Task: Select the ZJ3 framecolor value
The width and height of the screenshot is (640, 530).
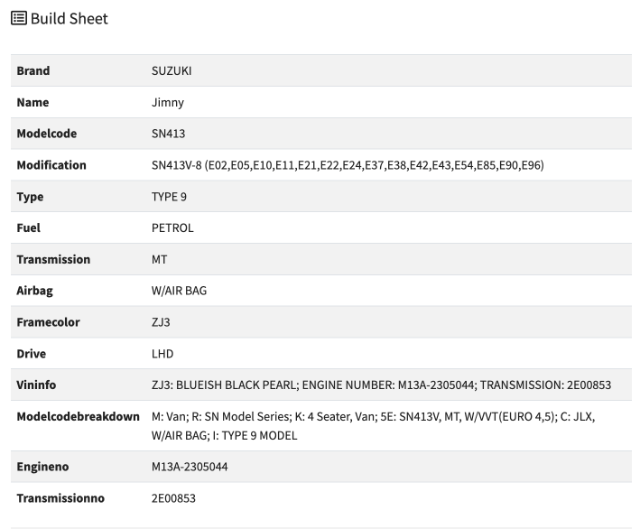Action: coord(161,322)
